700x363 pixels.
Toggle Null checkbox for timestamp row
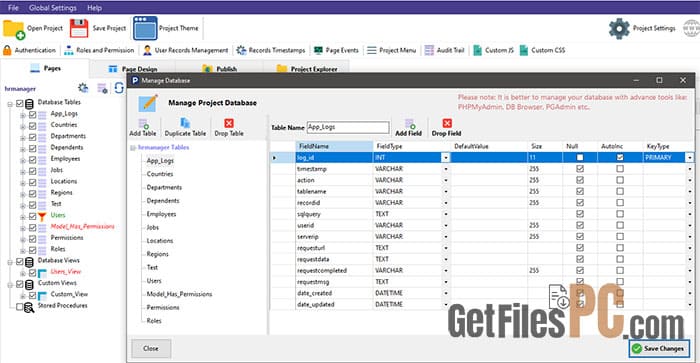[x=580, y=169]
